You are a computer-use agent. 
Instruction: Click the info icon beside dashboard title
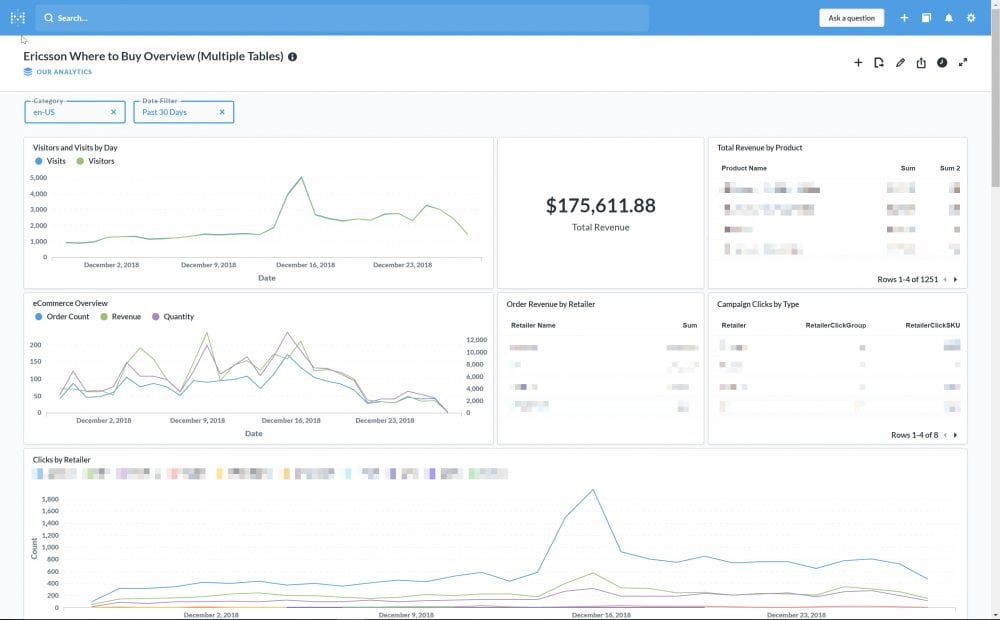coord(292,57)
